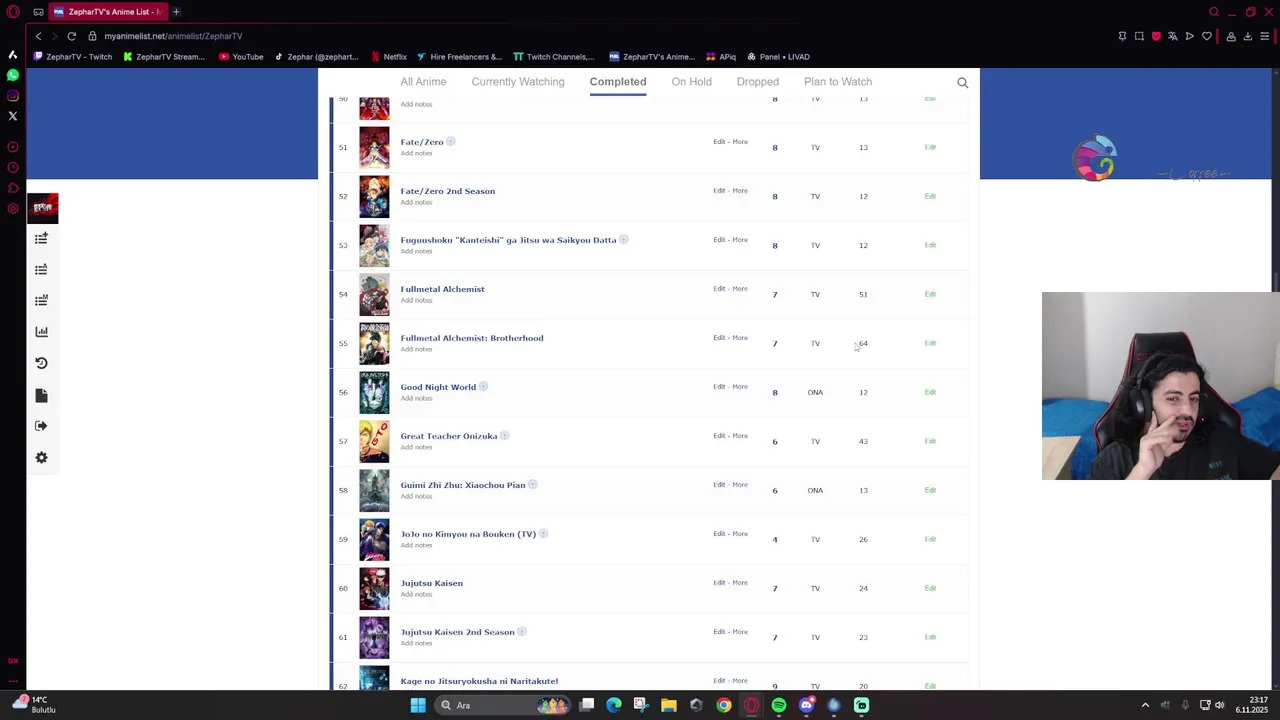
Task: Open the translate page icon
Action: 1173,36
